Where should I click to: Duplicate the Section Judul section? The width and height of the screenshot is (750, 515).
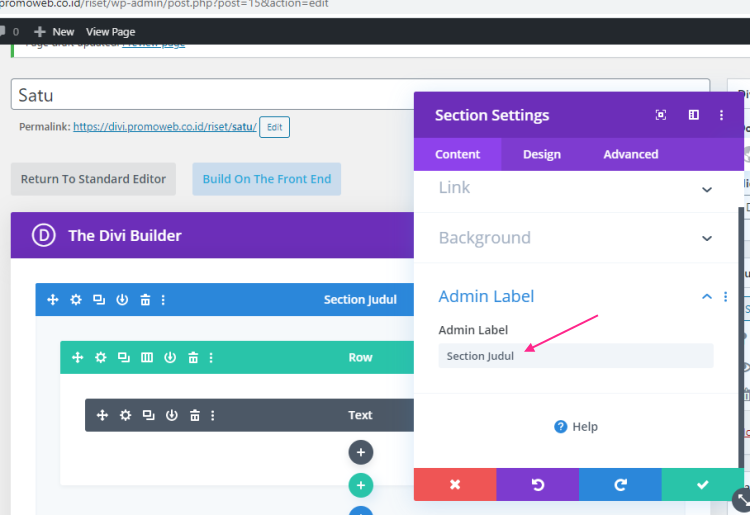(x=99, y=300)
